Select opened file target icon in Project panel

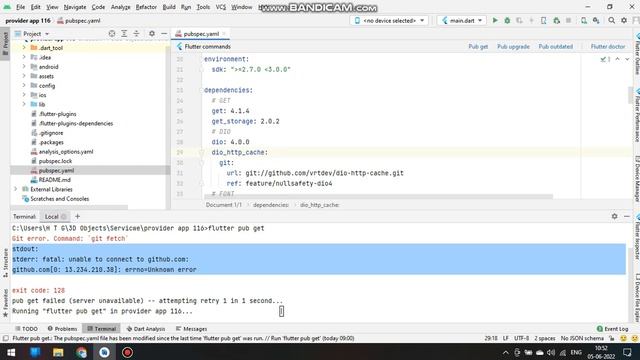click(112, 34)
